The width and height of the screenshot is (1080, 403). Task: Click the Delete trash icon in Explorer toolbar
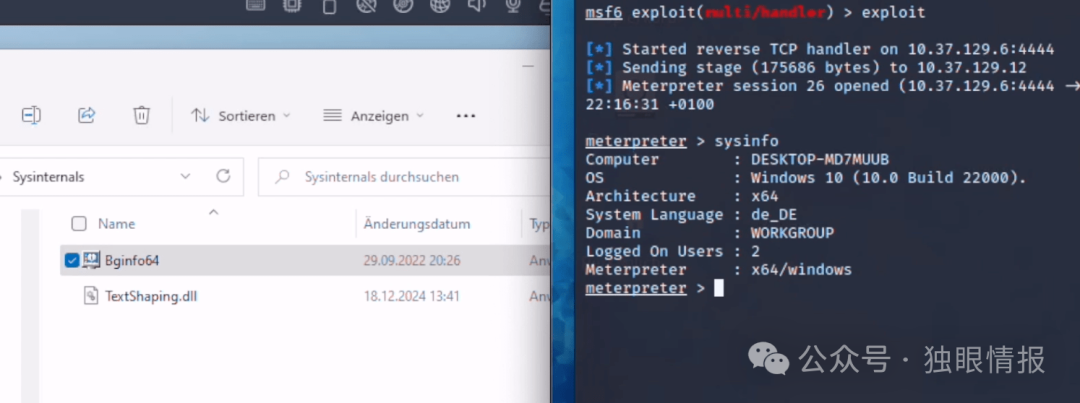141,115
